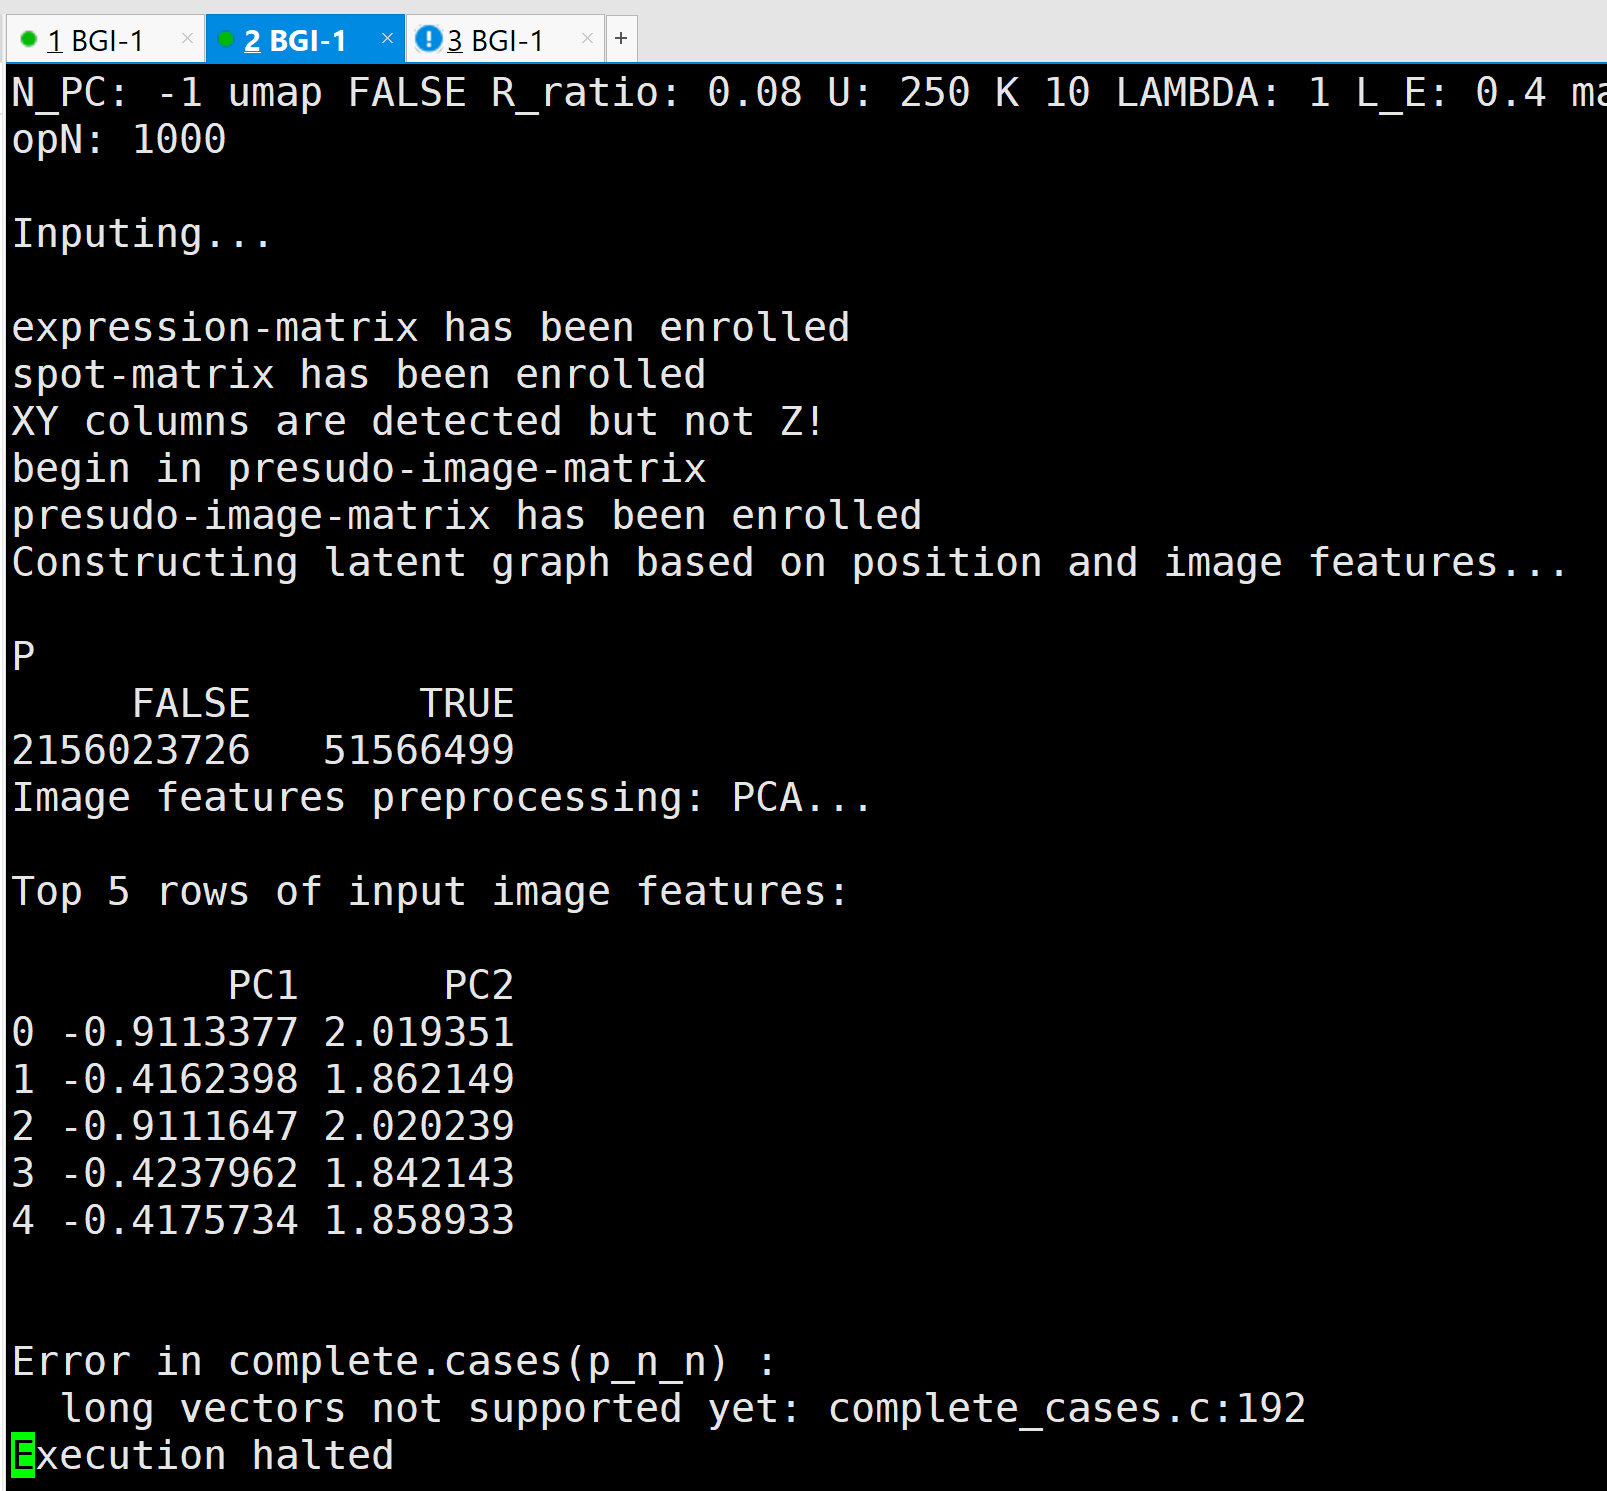Click the value -0.9113377 in row 0

coord(180,1031)
